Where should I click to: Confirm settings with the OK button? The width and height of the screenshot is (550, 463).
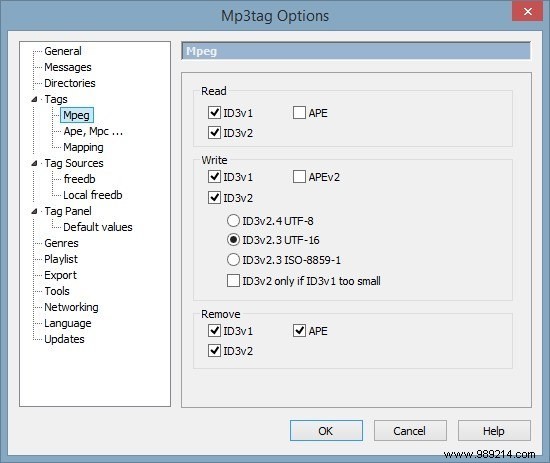pyautogui.click(x=326, y=430)
